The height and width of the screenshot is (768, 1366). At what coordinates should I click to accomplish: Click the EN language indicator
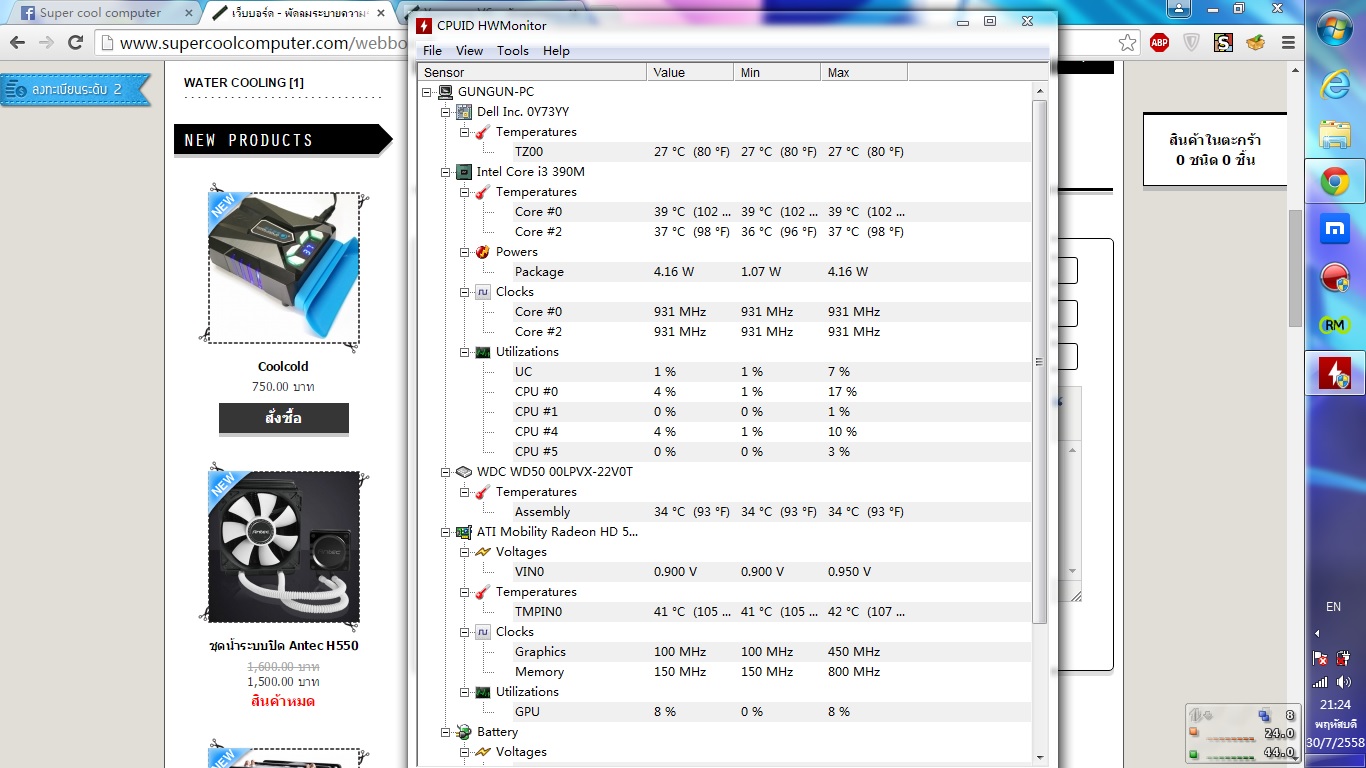(1333, 607)
